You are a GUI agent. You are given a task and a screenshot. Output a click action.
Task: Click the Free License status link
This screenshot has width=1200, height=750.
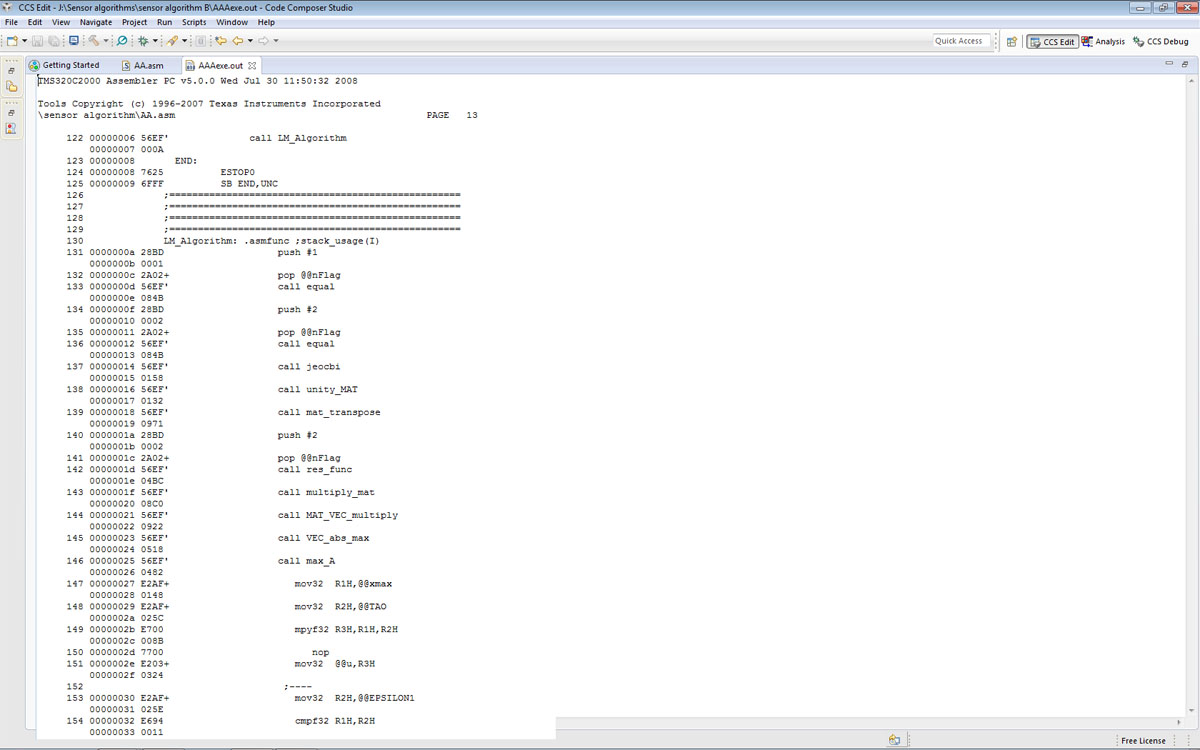(x=1142, y=741)
